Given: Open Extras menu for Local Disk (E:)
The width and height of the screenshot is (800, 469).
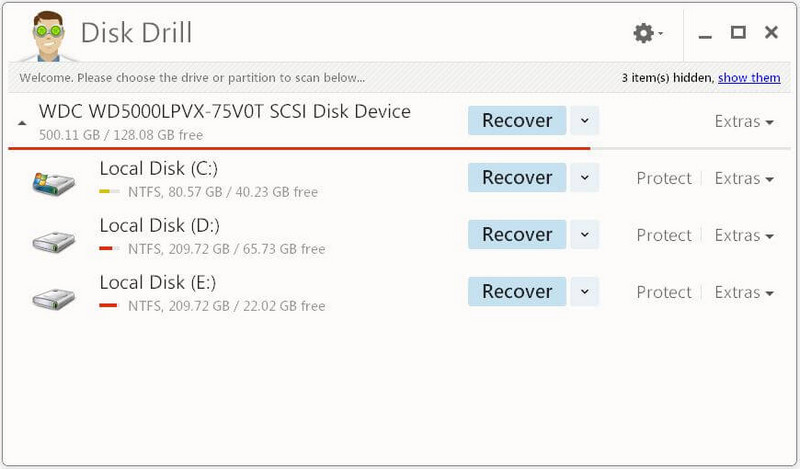Looking at the screenshot, I should coord(744,292).
